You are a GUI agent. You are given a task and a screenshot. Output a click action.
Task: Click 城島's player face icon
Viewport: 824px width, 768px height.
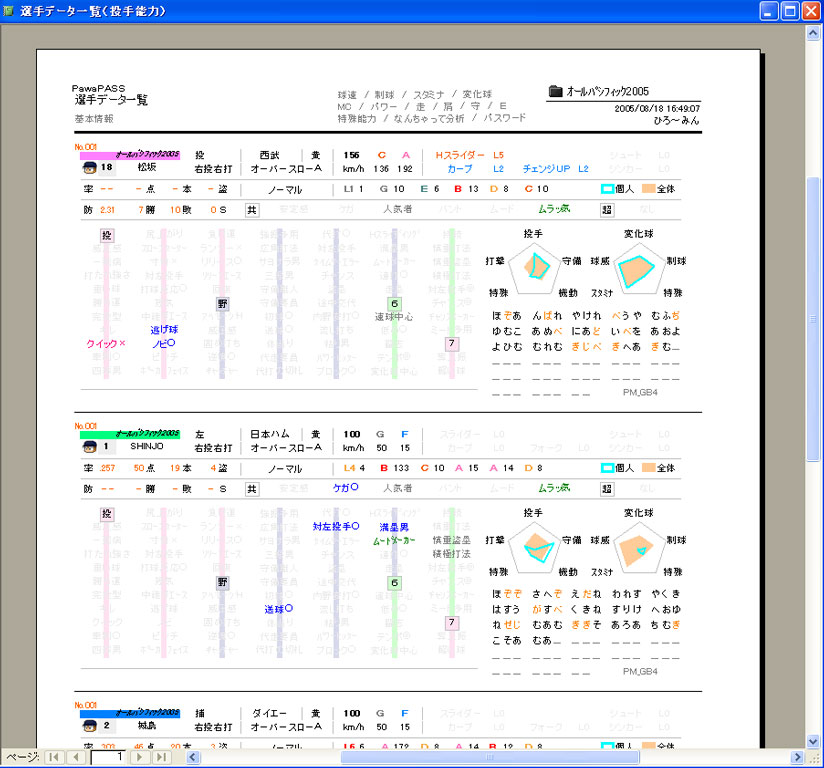click(90, 726)
